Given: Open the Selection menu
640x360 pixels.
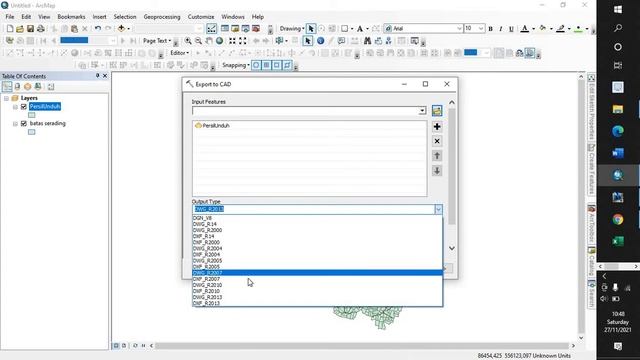Looking at the screenshot, I should pyautogui.click(x=125, y=17).
